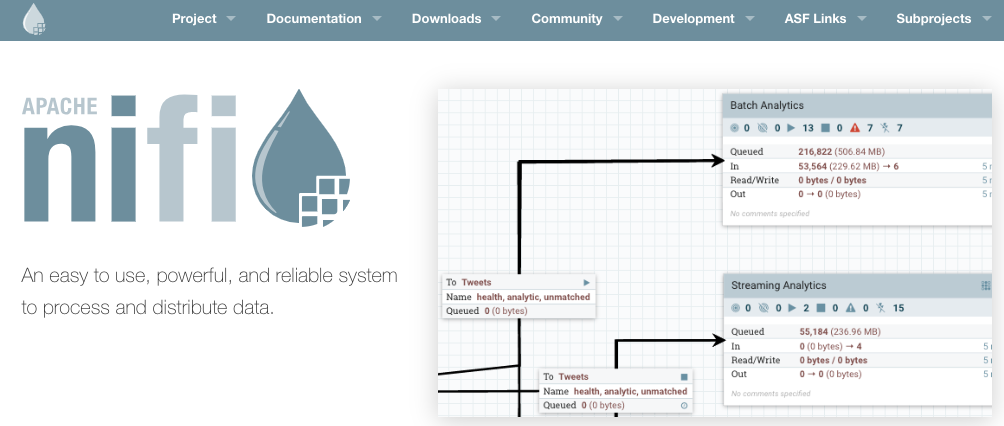Click Streaming Analytics disabled components icon
Image resolution: width=1004 pixels, height=426 pixels.
click(881, 308)
